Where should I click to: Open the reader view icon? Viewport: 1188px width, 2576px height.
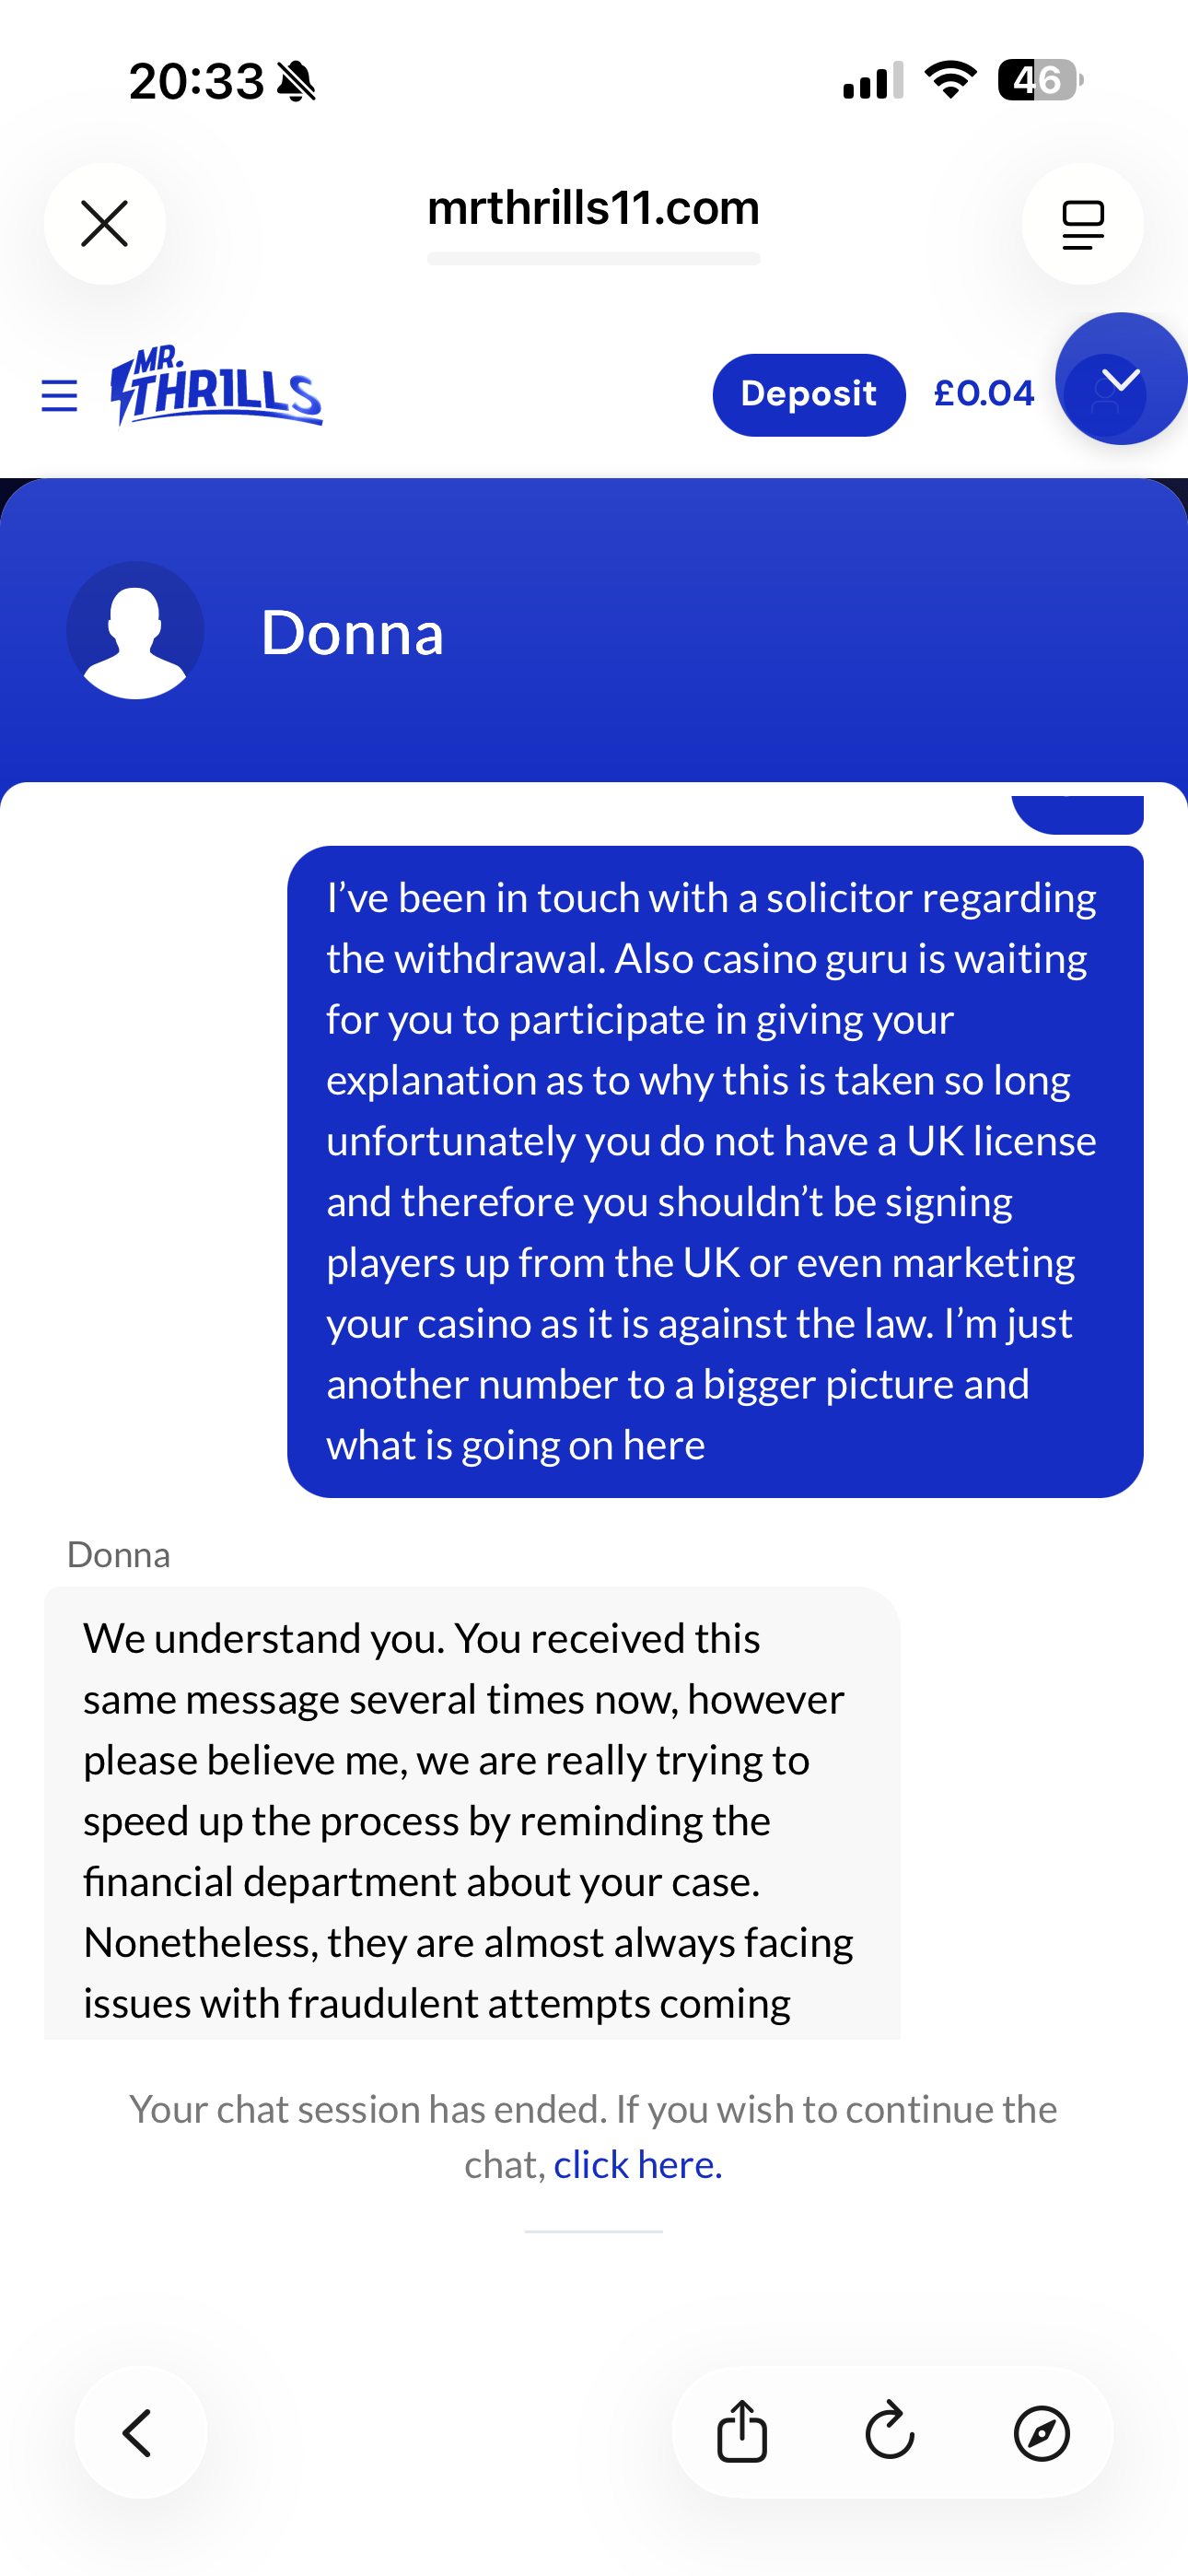(1082, 223)
